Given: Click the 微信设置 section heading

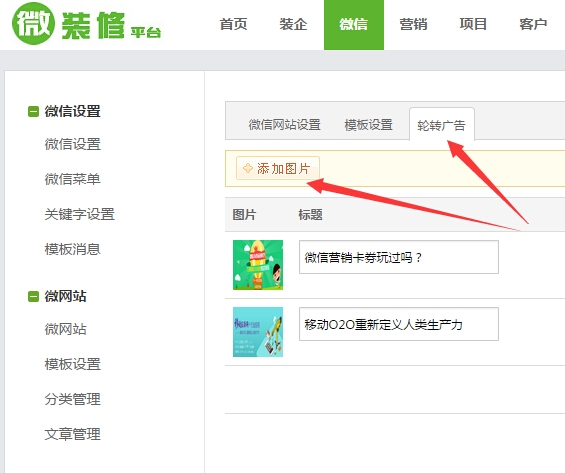Looking at the screenshot, I should [72, 111].
